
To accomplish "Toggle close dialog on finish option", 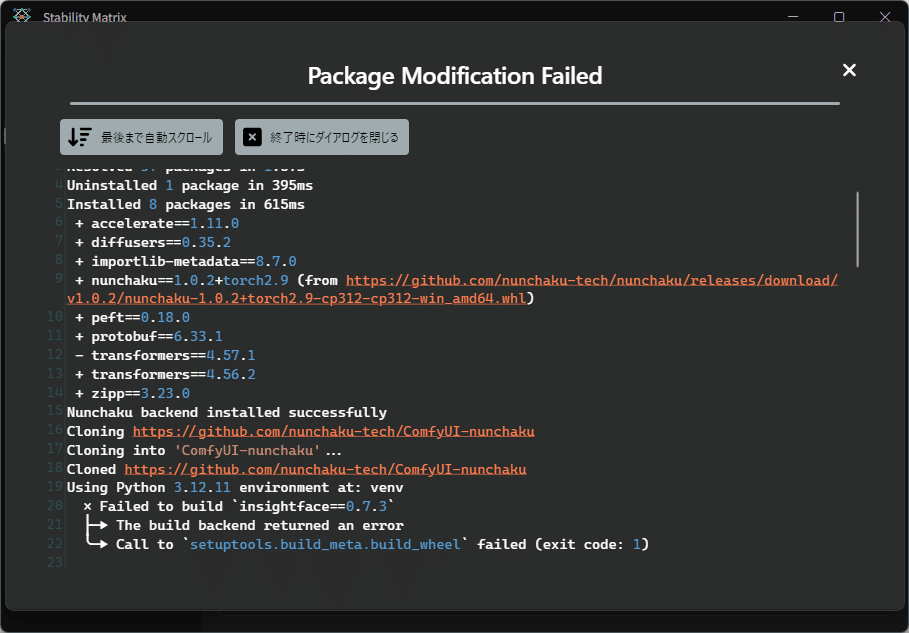I will pos(322,137).
